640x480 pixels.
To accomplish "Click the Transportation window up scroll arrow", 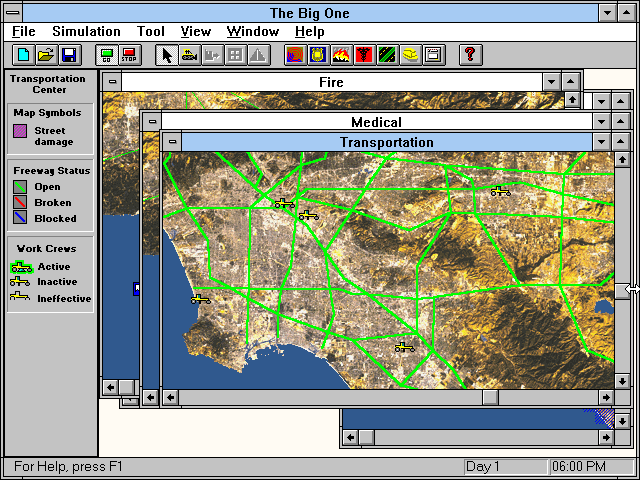I will (622, 160).
